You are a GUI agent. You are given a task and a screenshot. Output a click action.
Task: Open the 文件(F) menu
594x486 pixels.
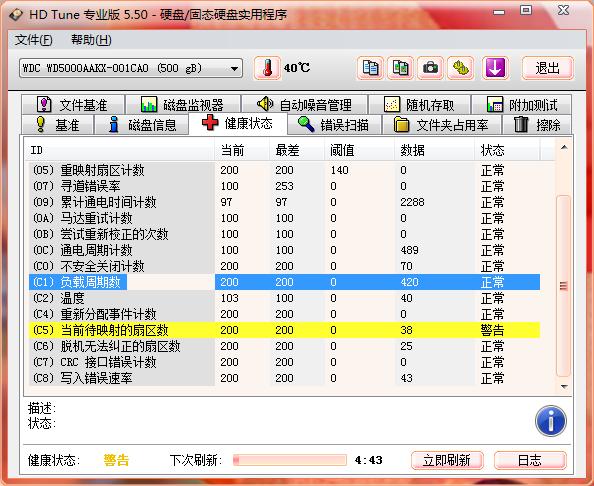click(x=33, y=40)
